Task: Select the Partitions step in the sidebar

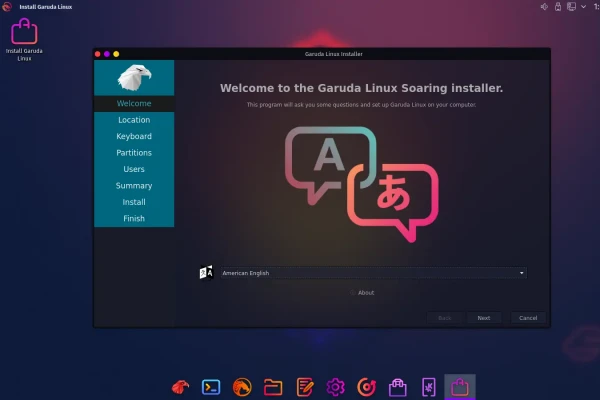Action: click(x=134, y=153)
